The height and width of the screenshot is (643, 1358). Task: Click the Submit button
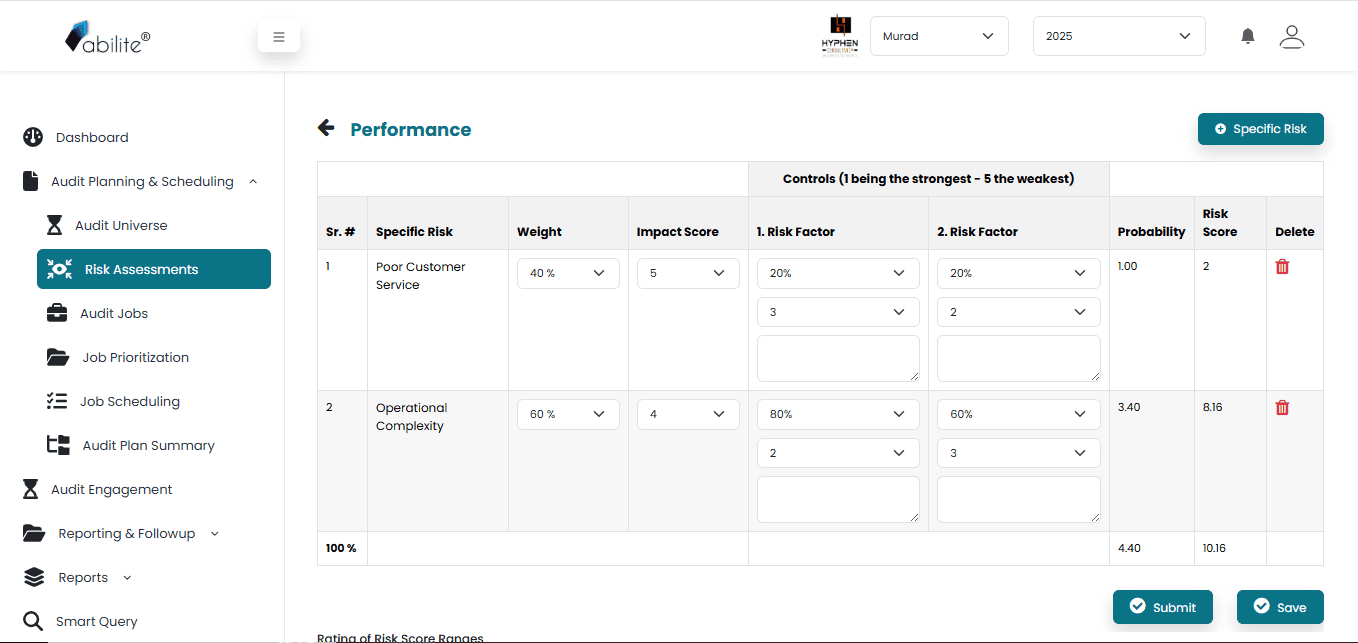(x=1162, y=607)
